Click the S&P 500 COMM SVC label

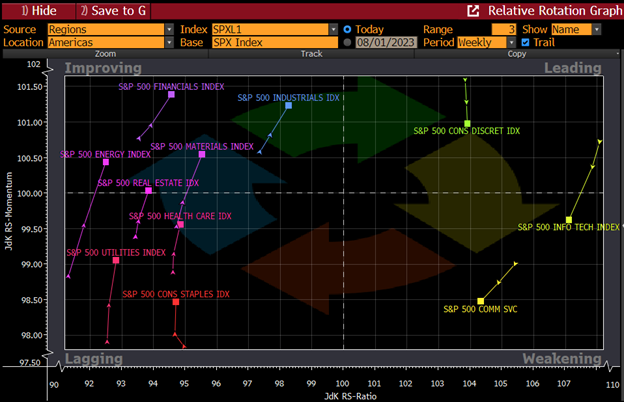tap(480, 309)
